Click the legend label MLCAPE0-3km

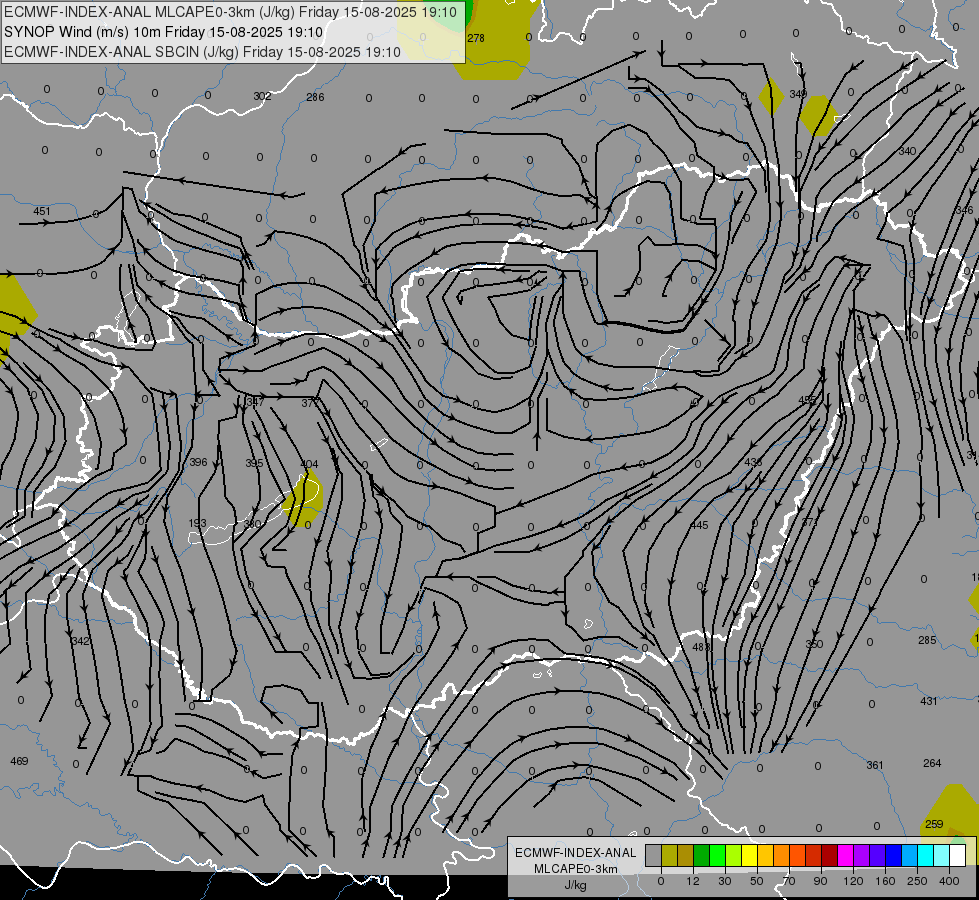pyautogui.click(x=576, y=868)
